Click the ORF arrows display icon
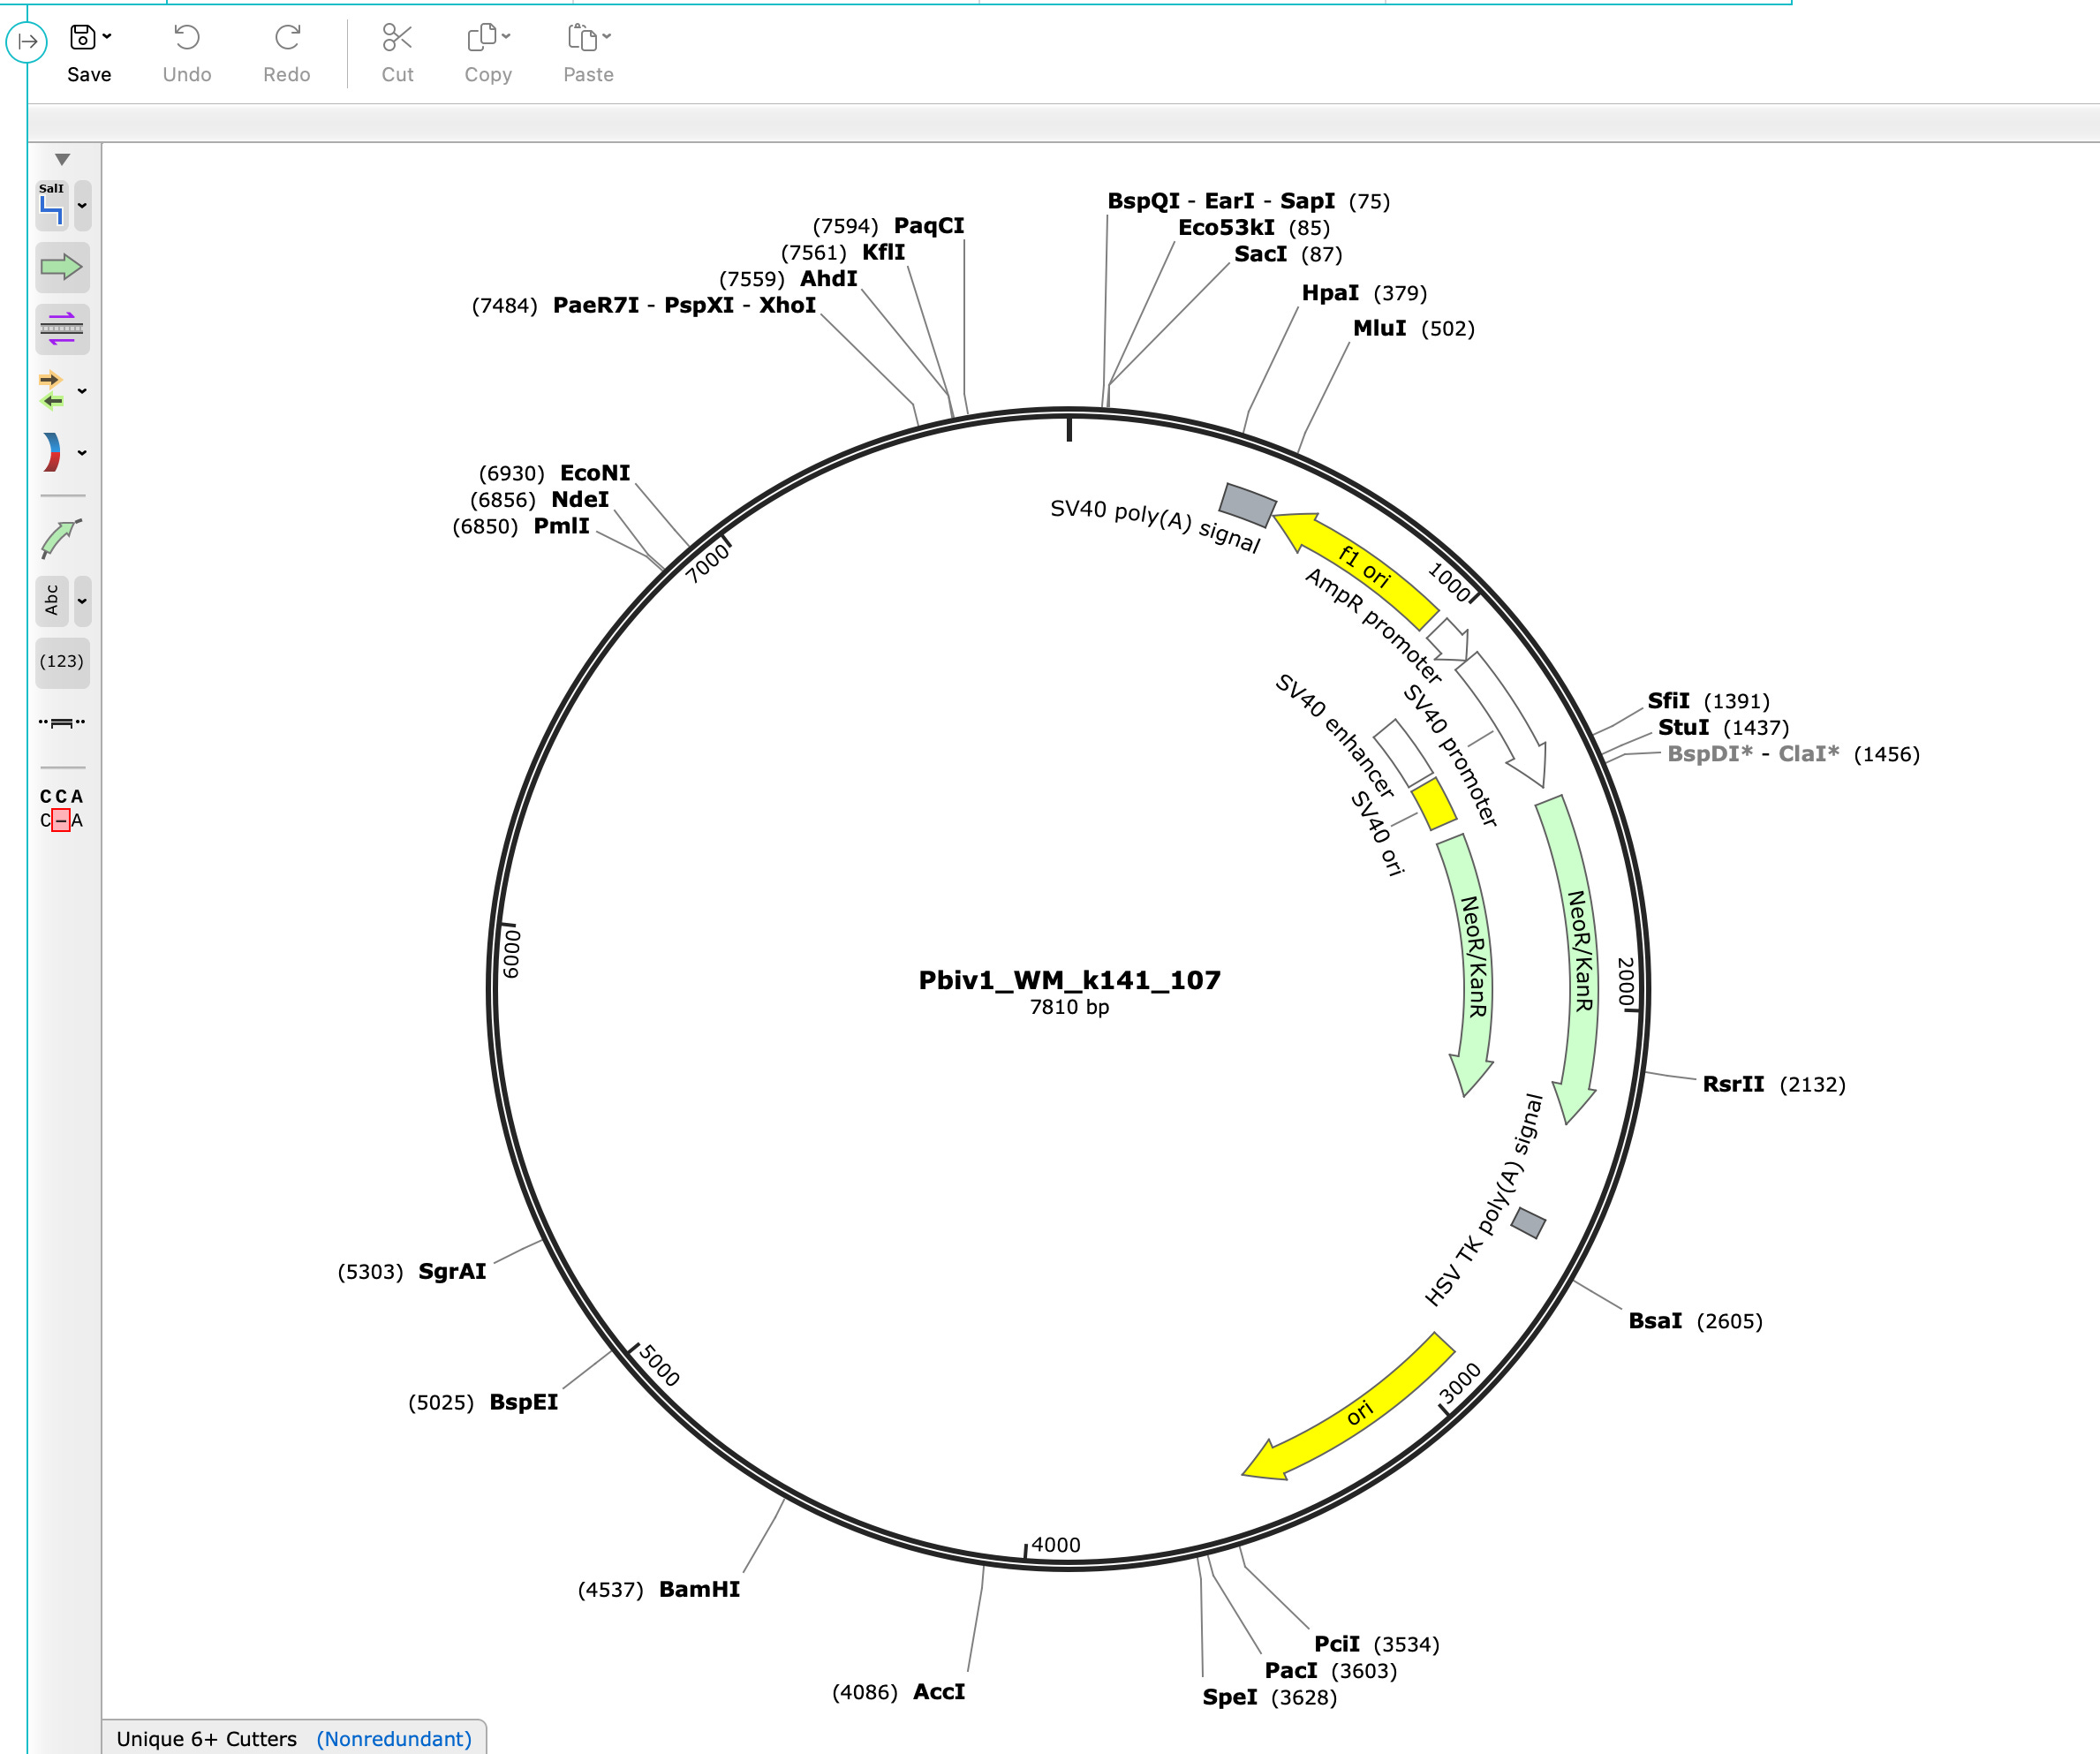This screenshot has height=1754, width=2100. point(52,390)
